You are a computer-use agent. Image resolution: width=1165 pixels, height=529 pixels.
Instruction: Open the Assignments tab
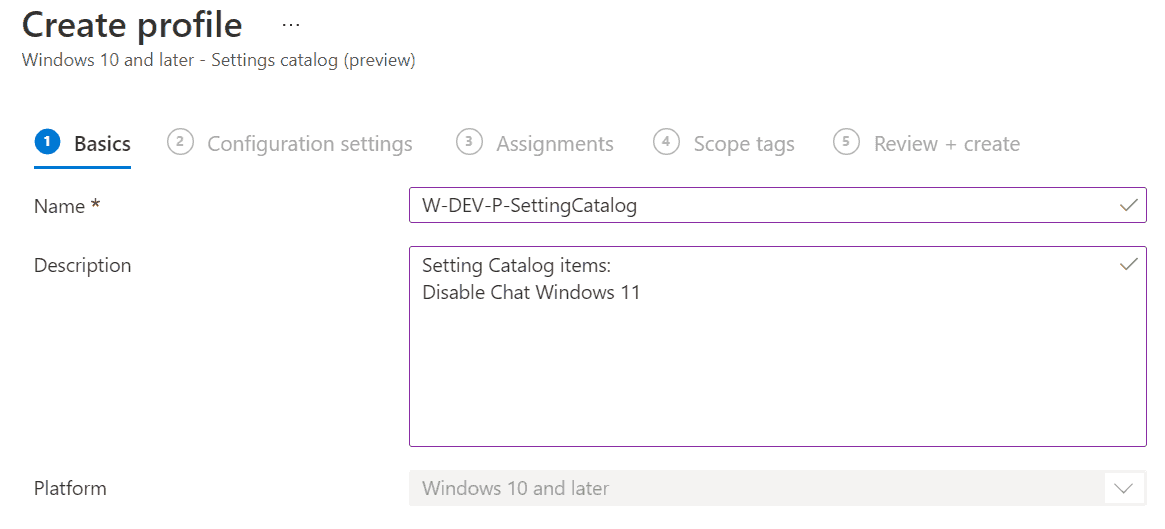[554, 144]
